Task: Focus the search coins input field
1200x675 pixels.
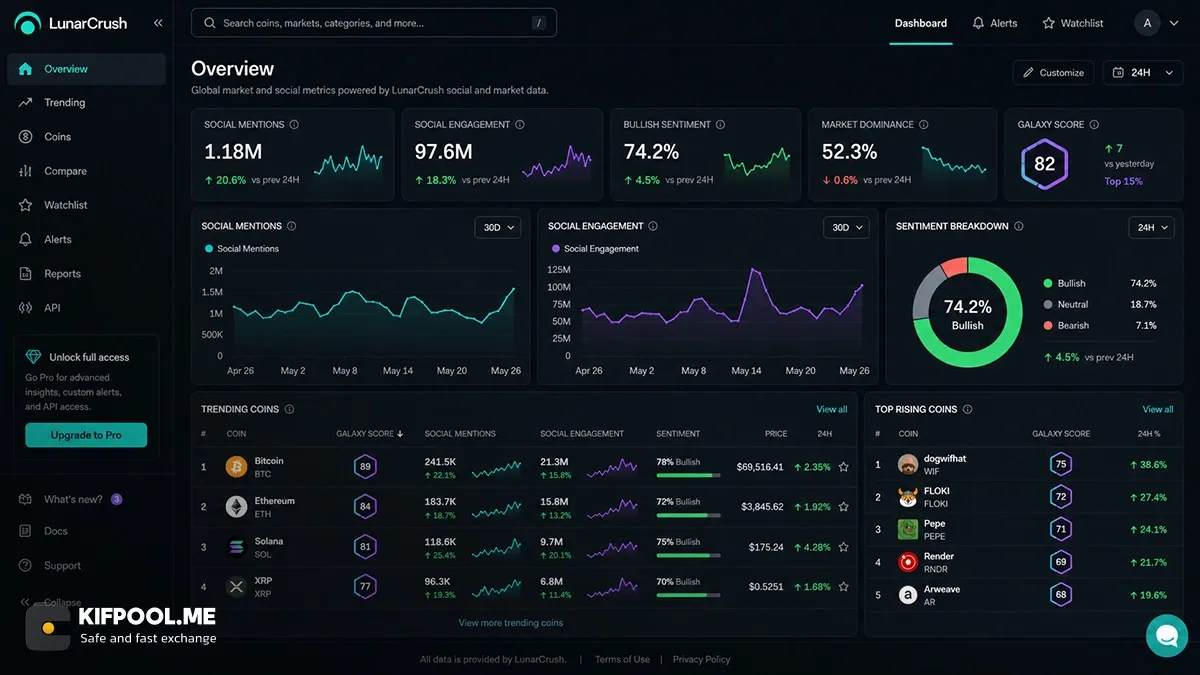Action: click(374, 23)
